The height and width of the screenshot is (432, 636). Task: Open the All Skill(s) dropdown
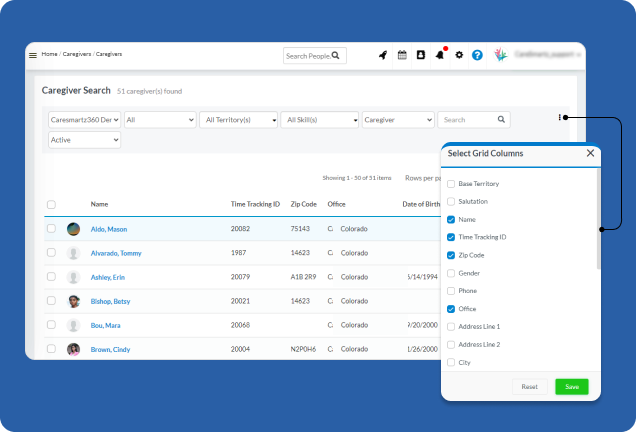coord(319,119)
